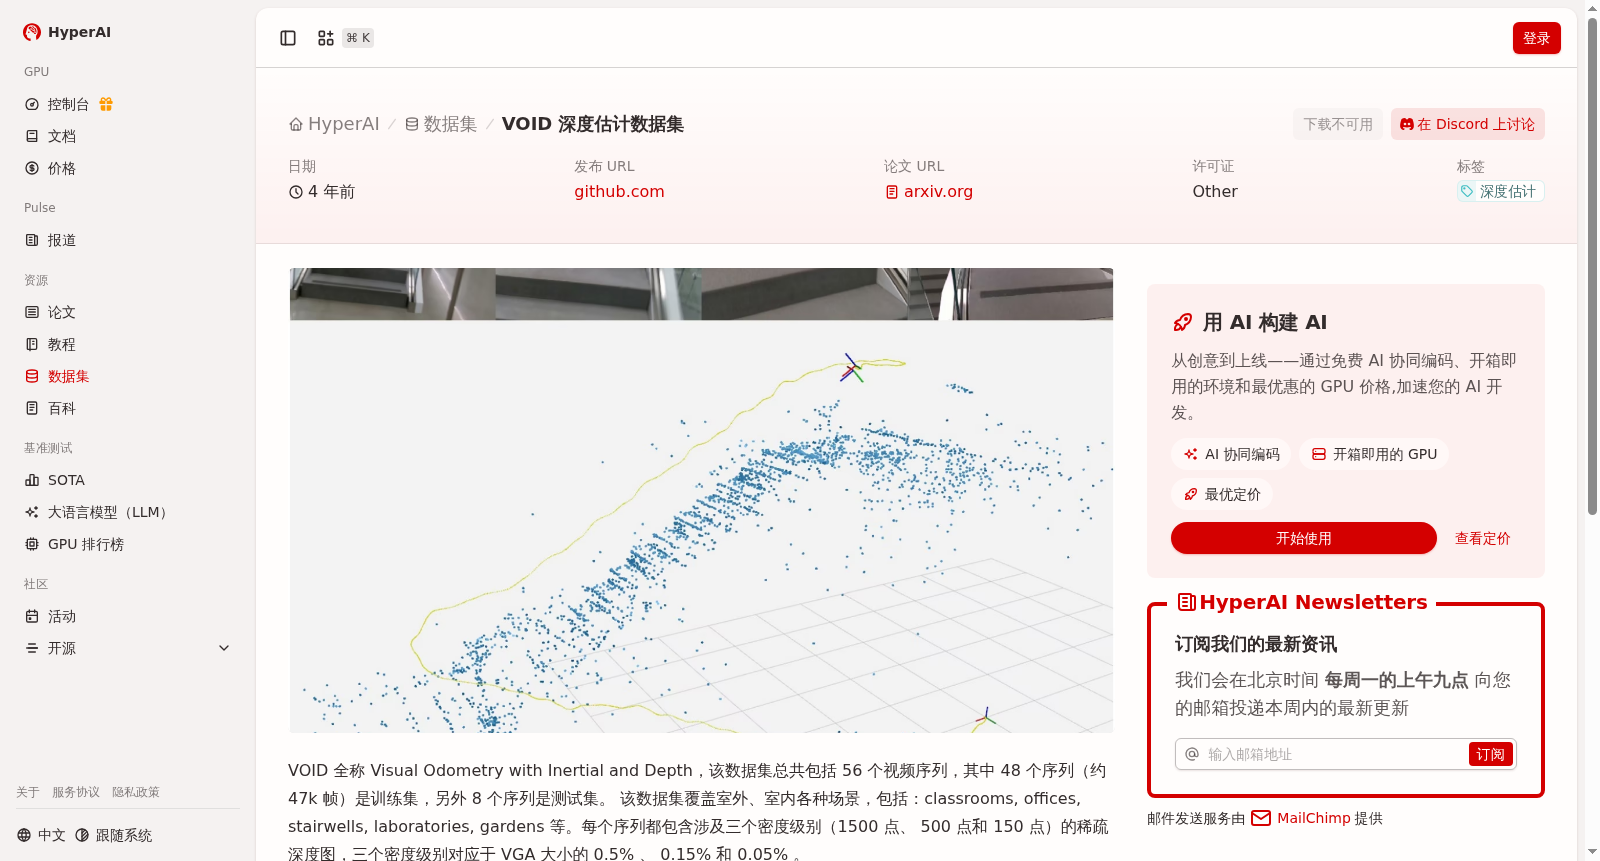
Task: Click the @ icon in email field
Action: pos(1192,754)
